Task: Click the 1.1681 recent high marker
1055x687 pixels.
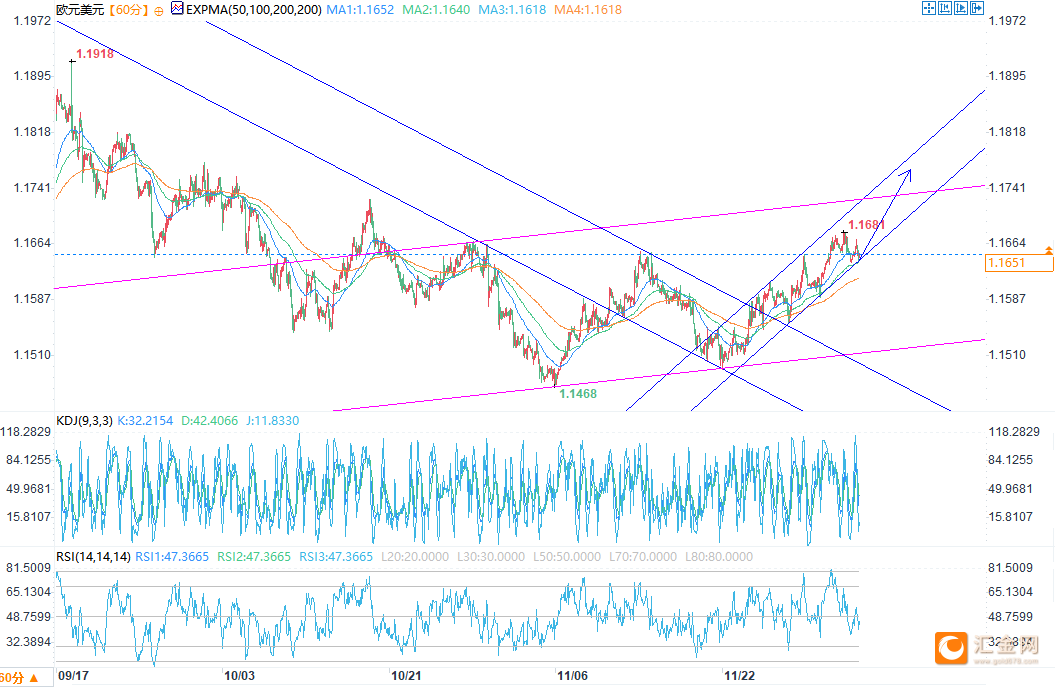Action: [x=867, y=225]
